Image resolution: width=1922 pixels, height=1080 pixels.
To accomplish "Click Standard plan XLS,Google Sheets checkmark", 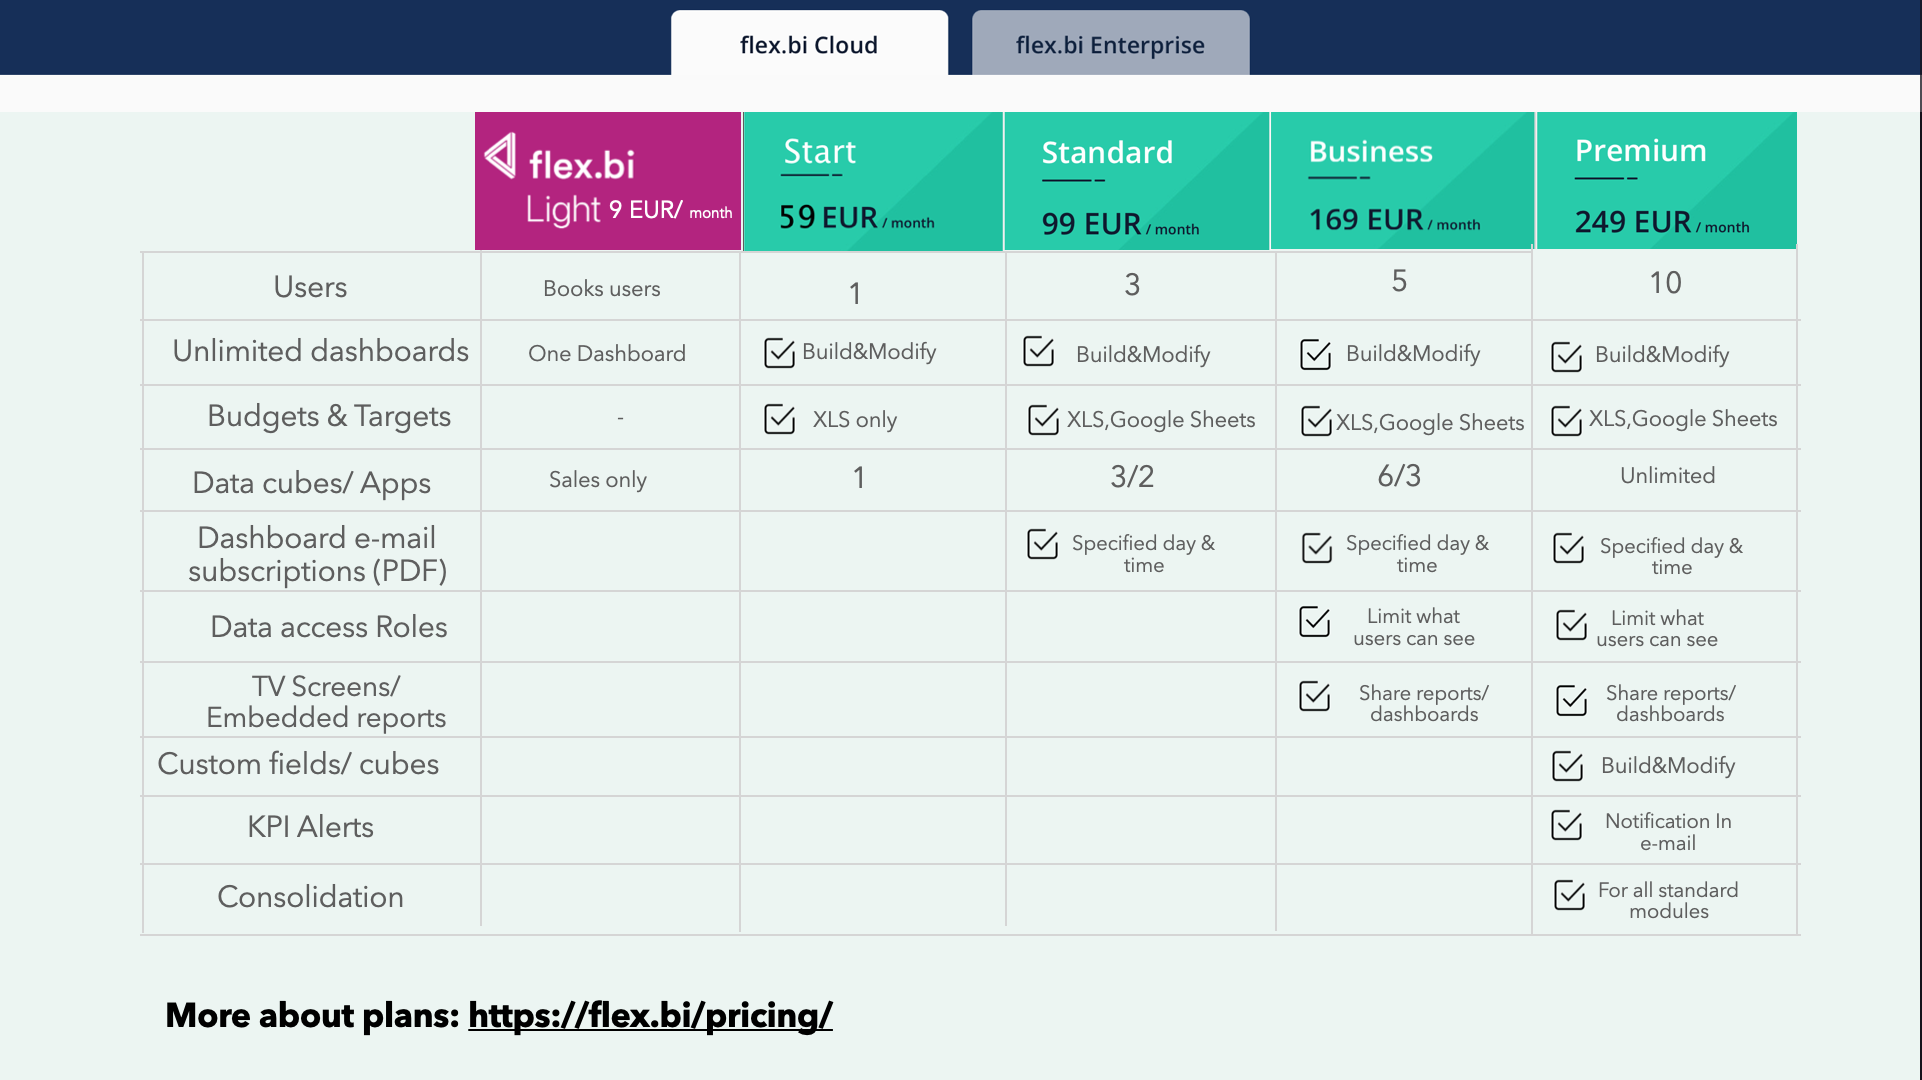I will (x=1043, y=420).
